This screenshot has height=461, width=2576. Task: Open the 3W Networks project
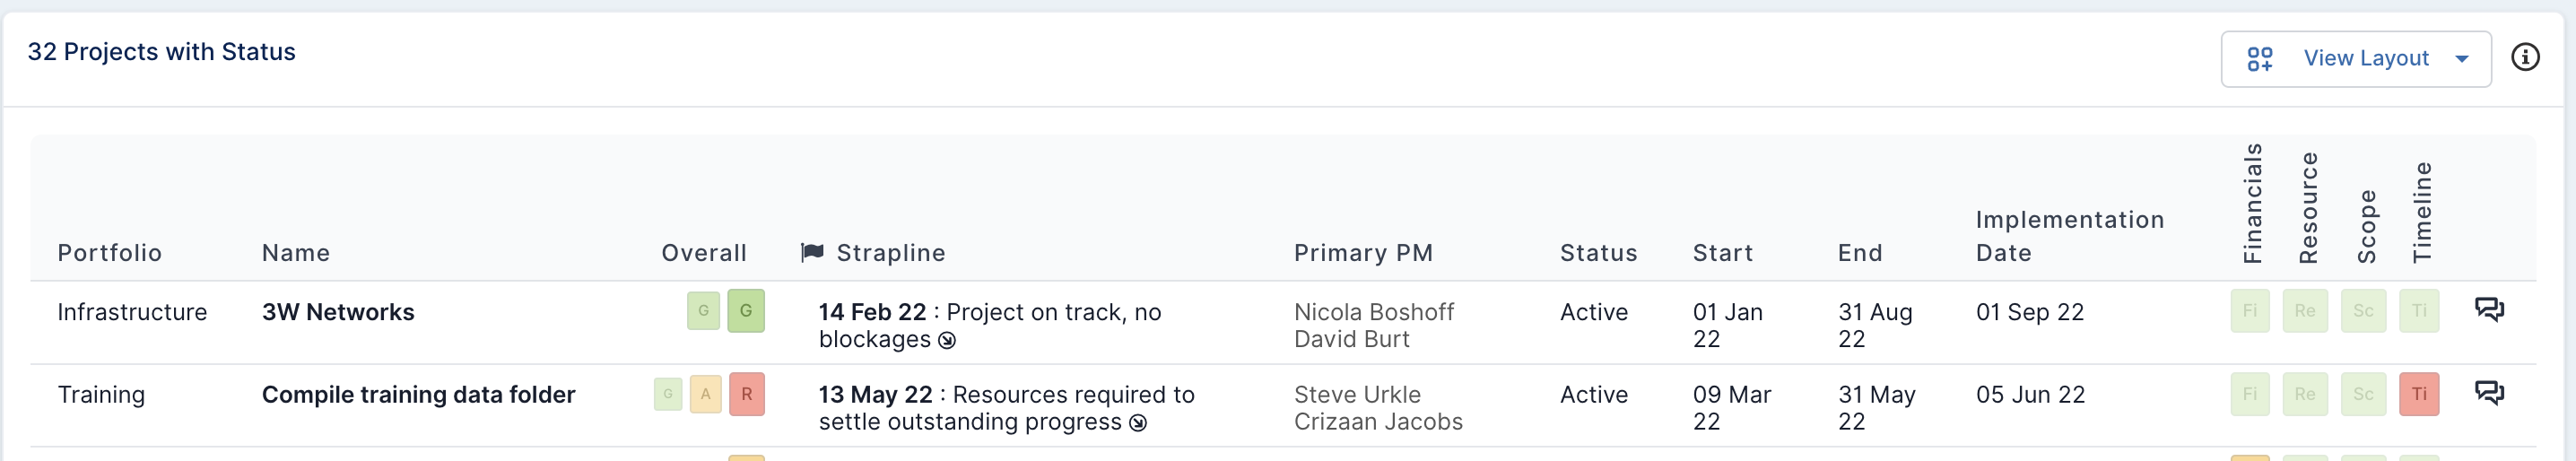coord(338,312)
